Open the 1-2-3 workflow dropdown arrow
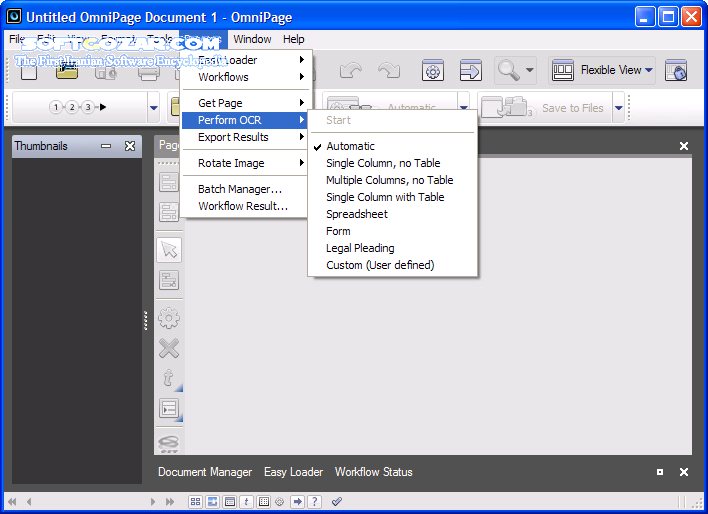The width and height of the screenshot is (708, 514). click(x=154, y=107)
